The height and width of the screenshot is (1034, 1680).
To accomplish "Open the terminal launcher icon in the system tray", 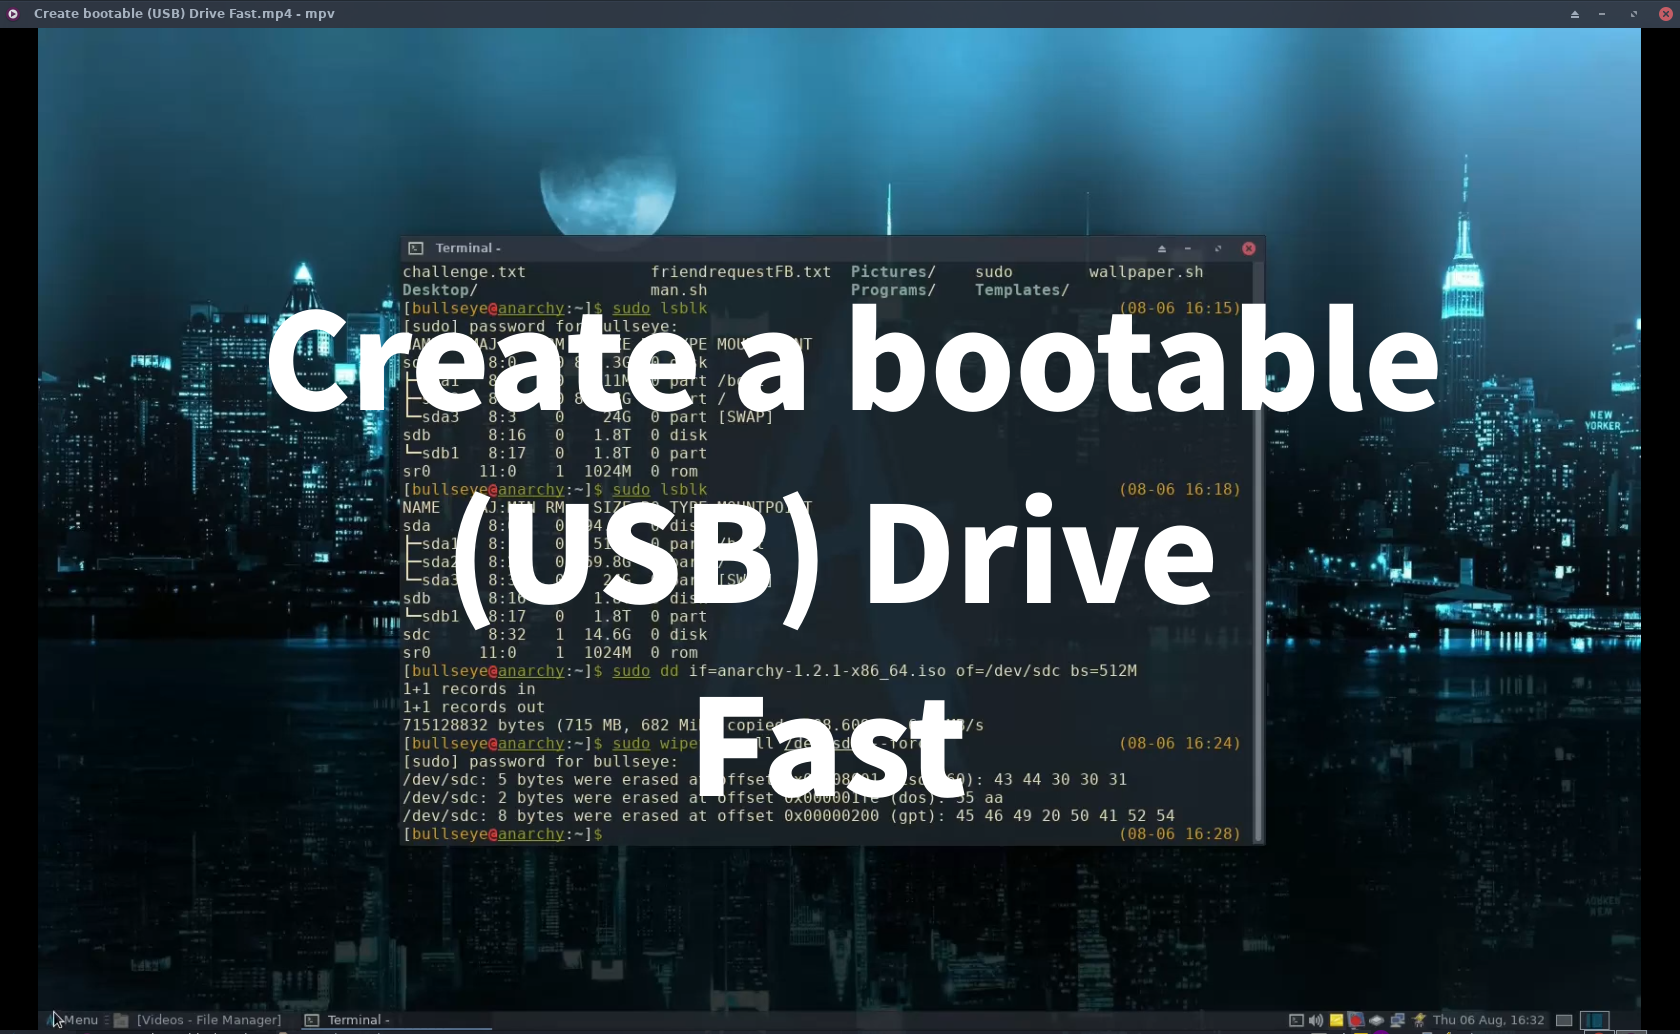I will [1295, 1020].
